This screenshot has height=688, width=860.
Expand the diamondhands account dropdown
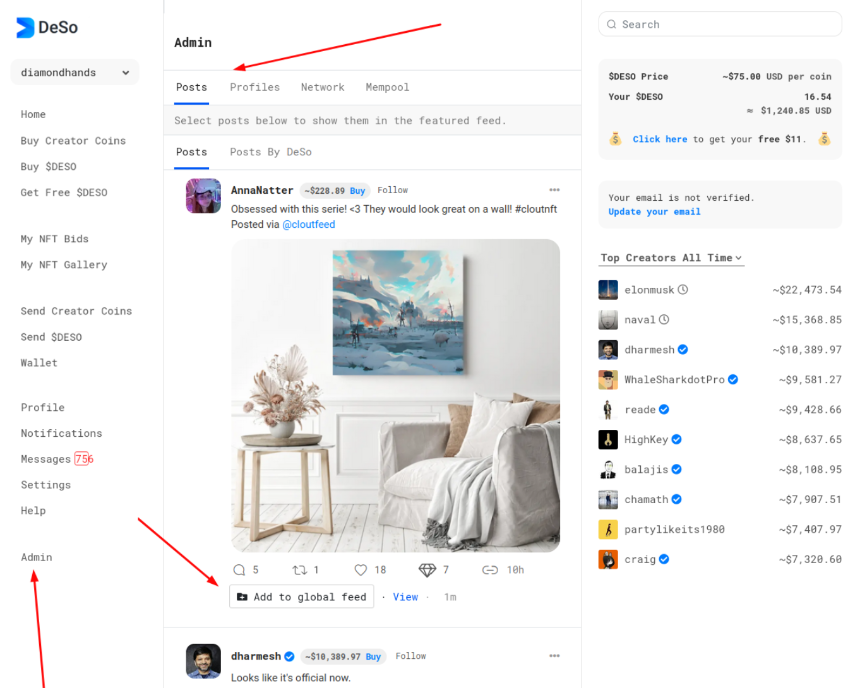click(x=75, y=72)
